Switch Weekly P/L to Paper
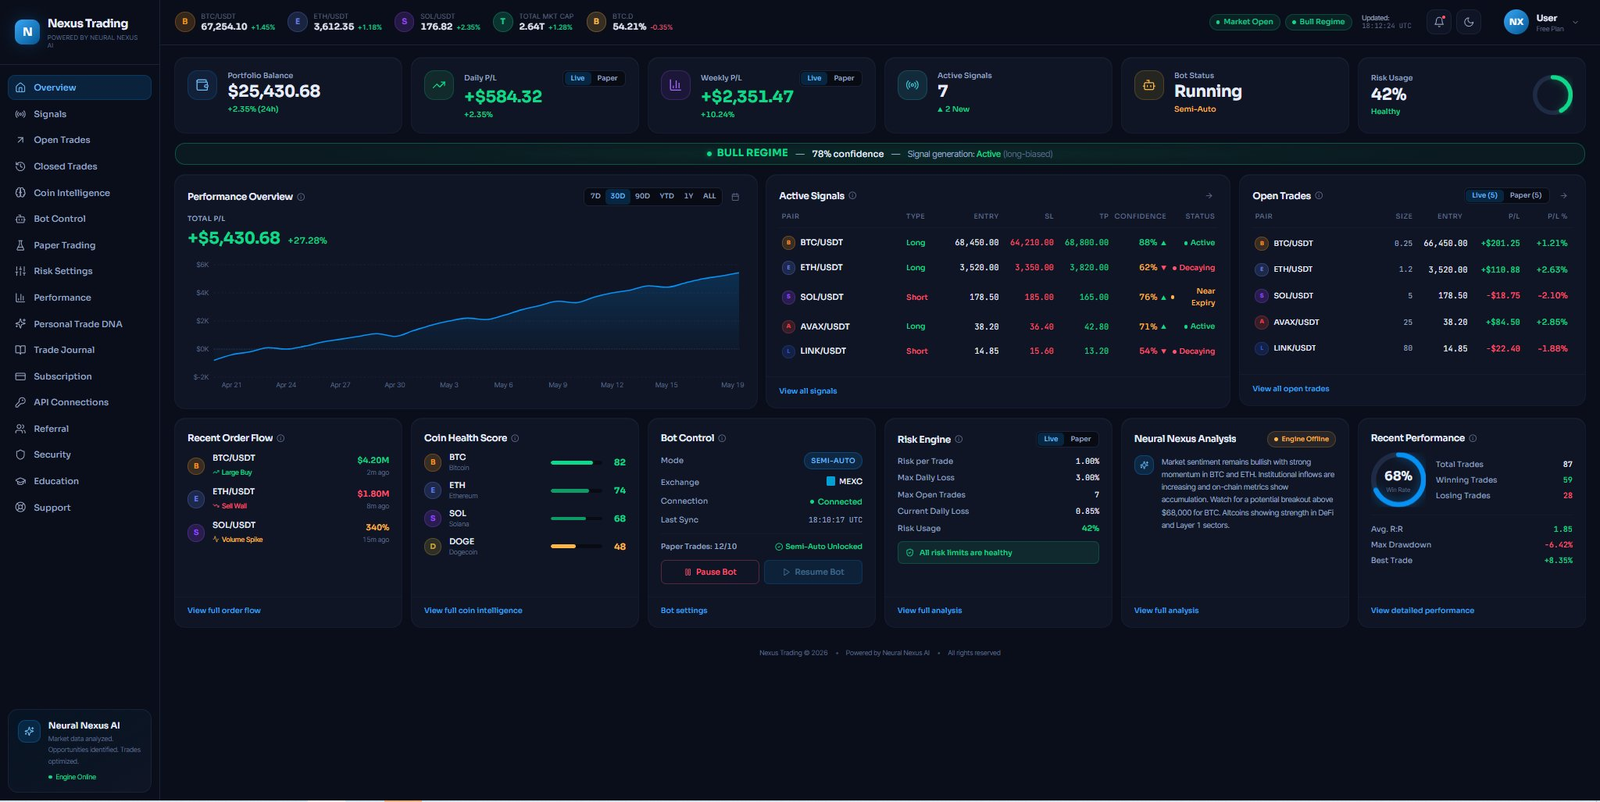The height and width of the screenshot is (802, 1600). tap(844, 78)
